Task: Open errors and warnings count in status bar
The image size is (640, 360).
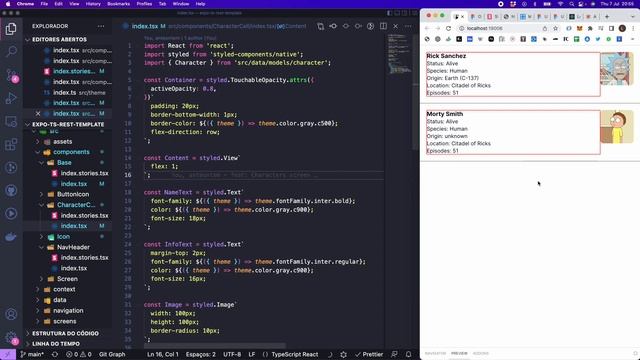Action: [79, 354]
